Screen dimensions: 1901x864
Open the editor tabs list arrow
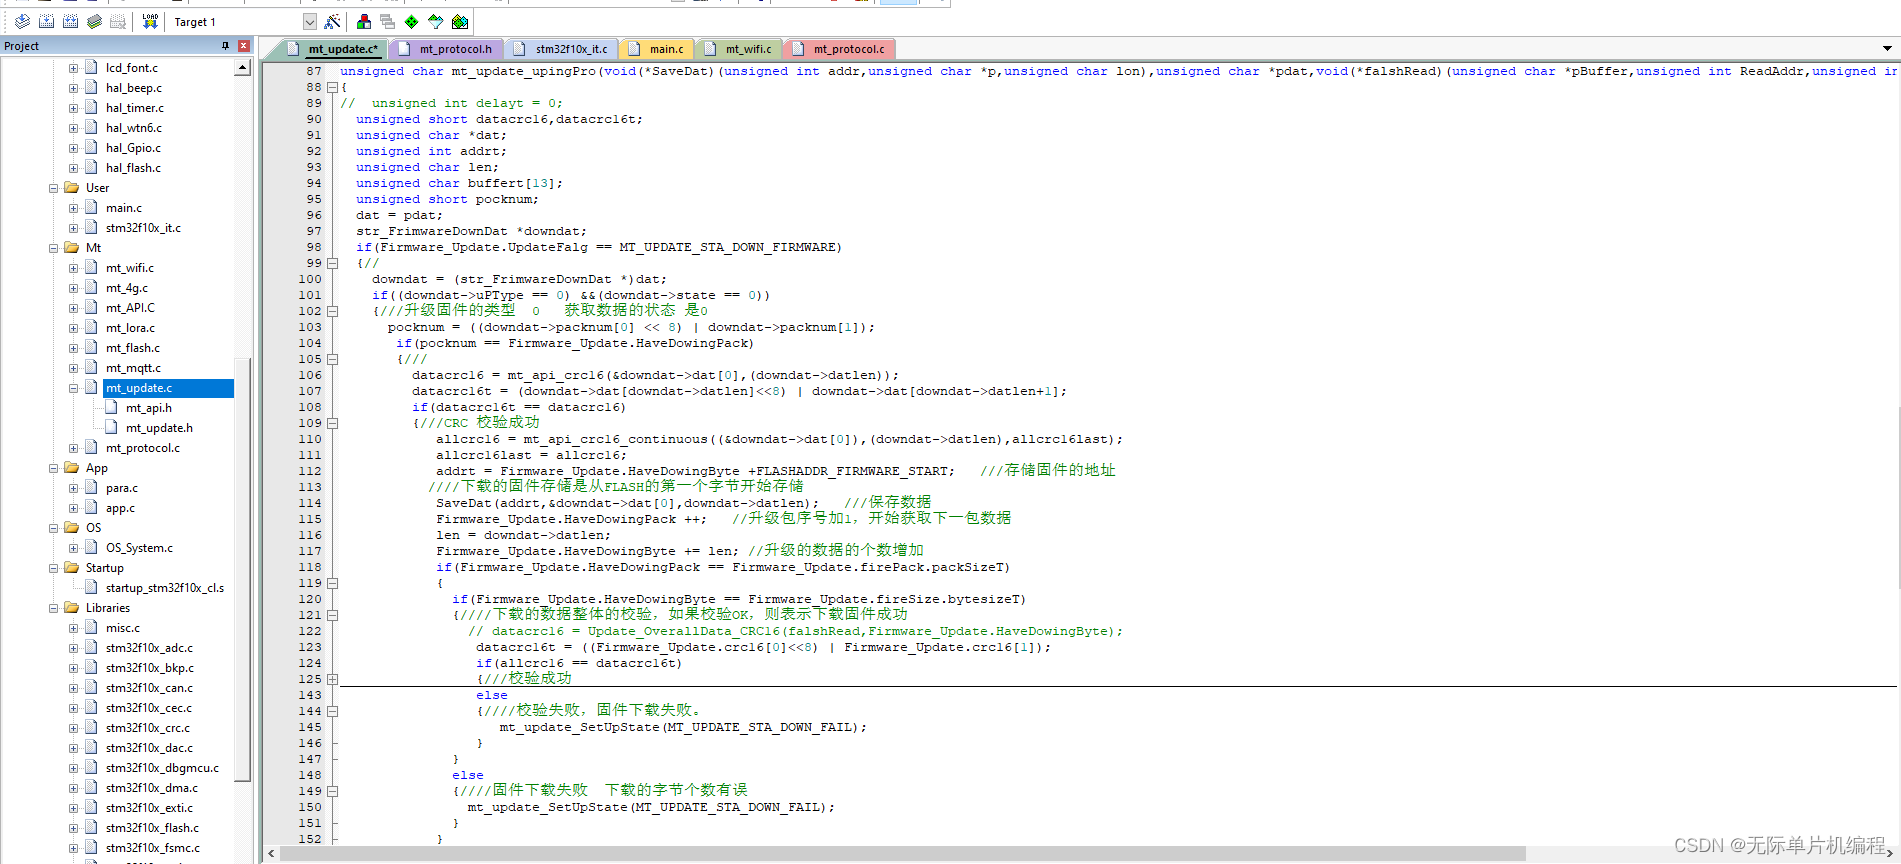point(1887,48)
